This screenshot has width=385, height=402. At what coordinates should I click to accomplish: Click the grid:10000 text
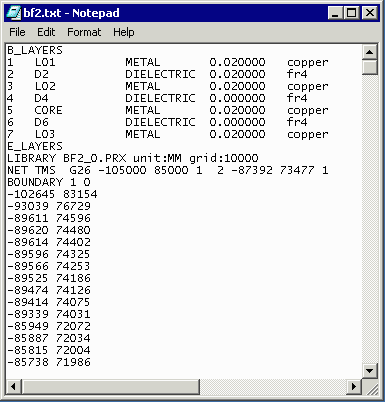(x=224, y=159)
